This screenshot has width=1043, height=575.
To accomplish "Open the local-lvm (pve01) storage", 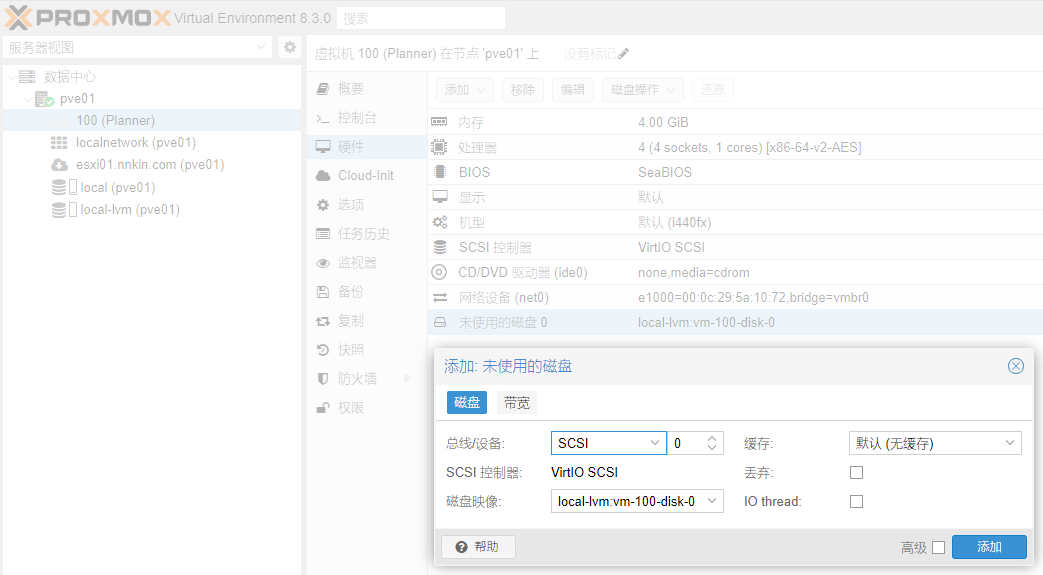I will pos(129,210).
